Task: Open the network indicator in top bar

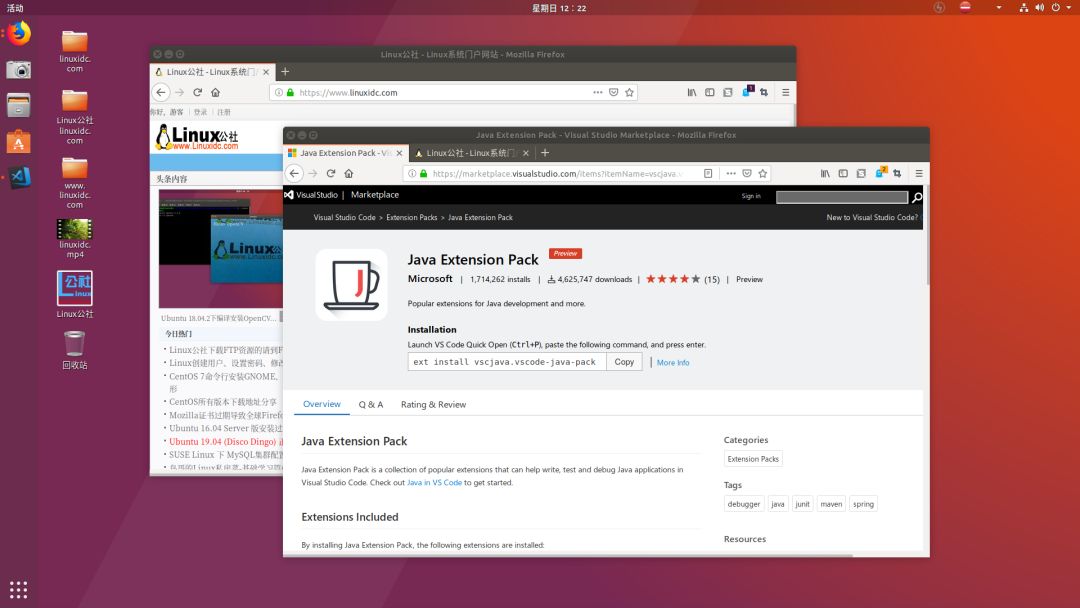Action: pos(1024,8)
